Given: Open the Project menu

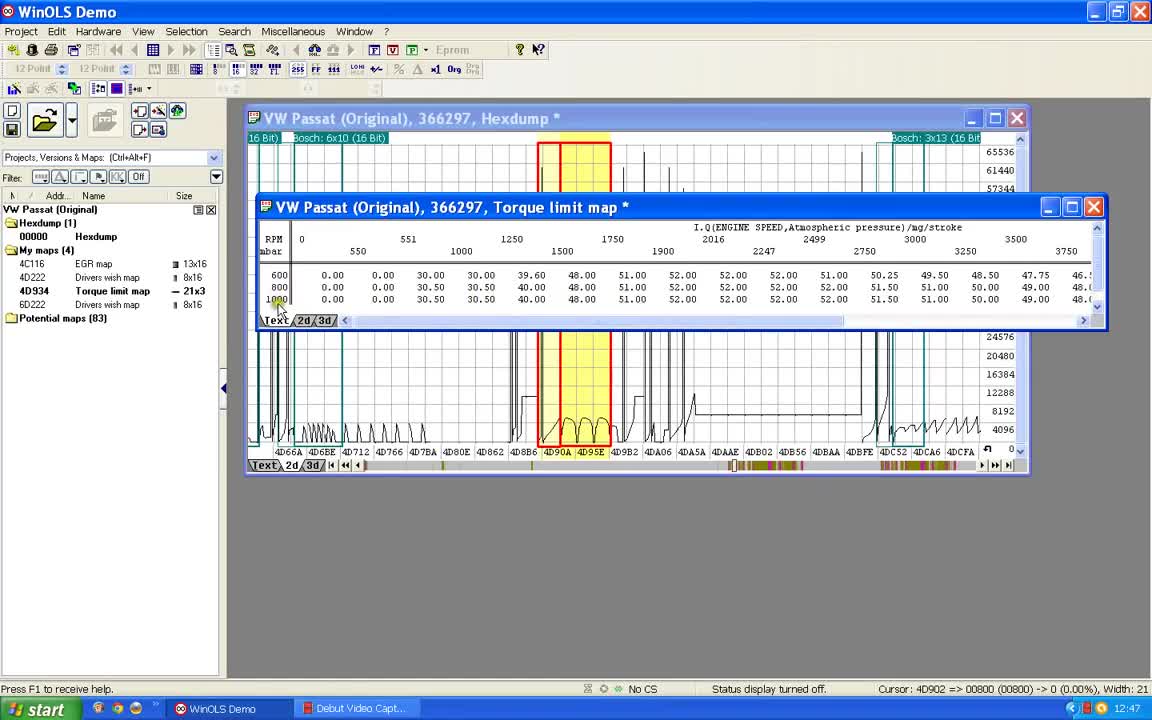Looking at the screenshot, I should coord(21,32).
